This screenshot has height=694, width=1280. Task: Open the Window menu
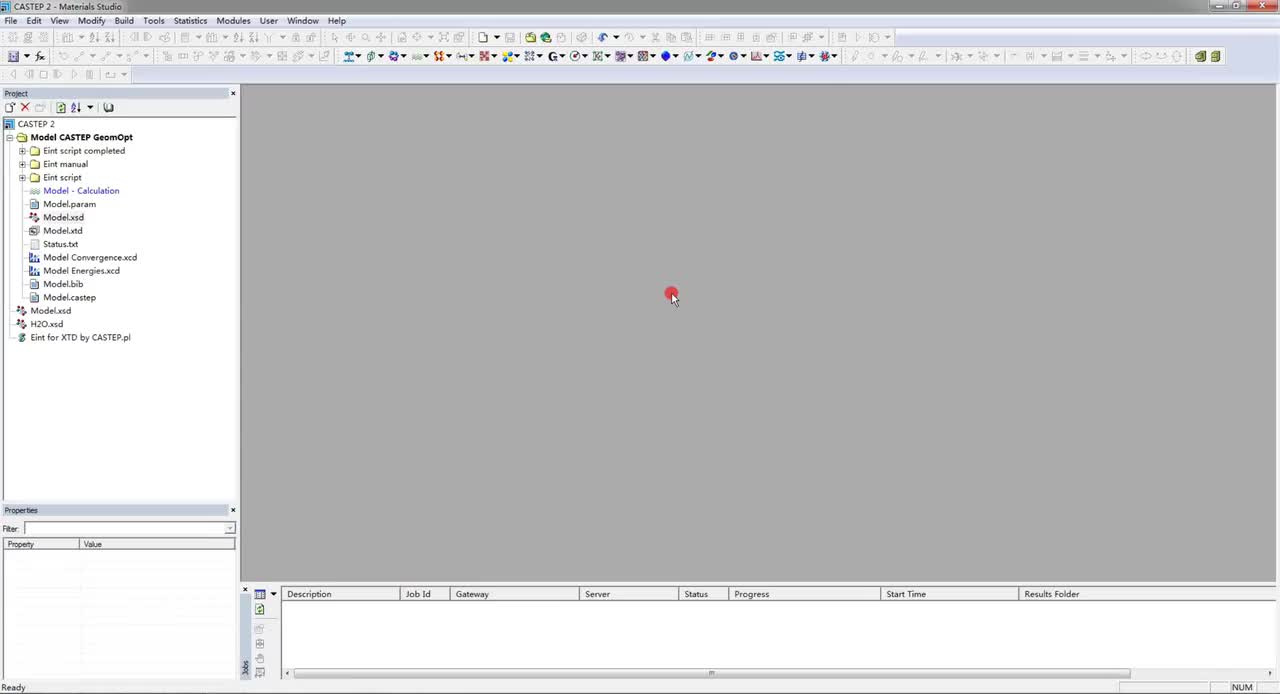pos(303,20)
